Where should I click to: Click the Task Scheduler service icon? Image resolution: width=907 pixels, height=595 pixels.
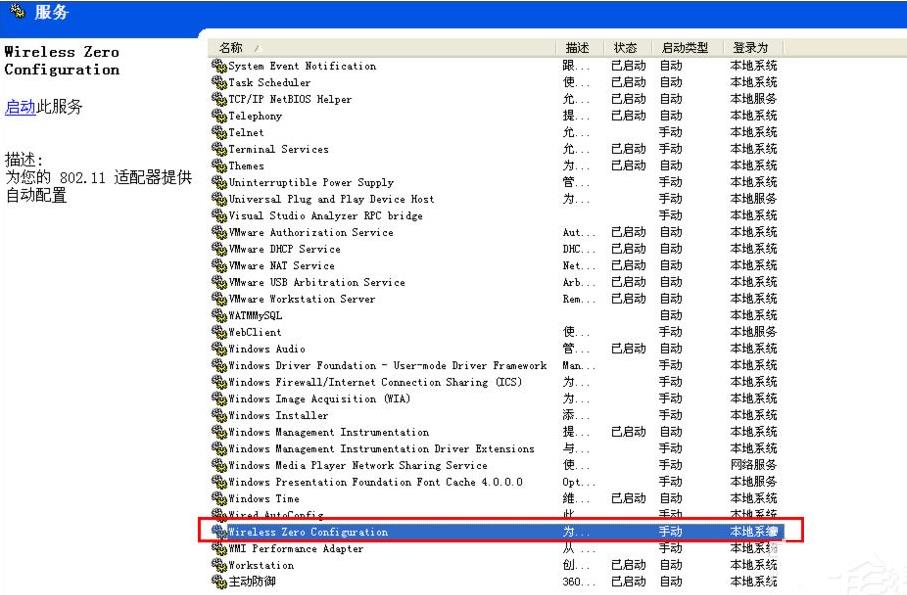[220, 83]
